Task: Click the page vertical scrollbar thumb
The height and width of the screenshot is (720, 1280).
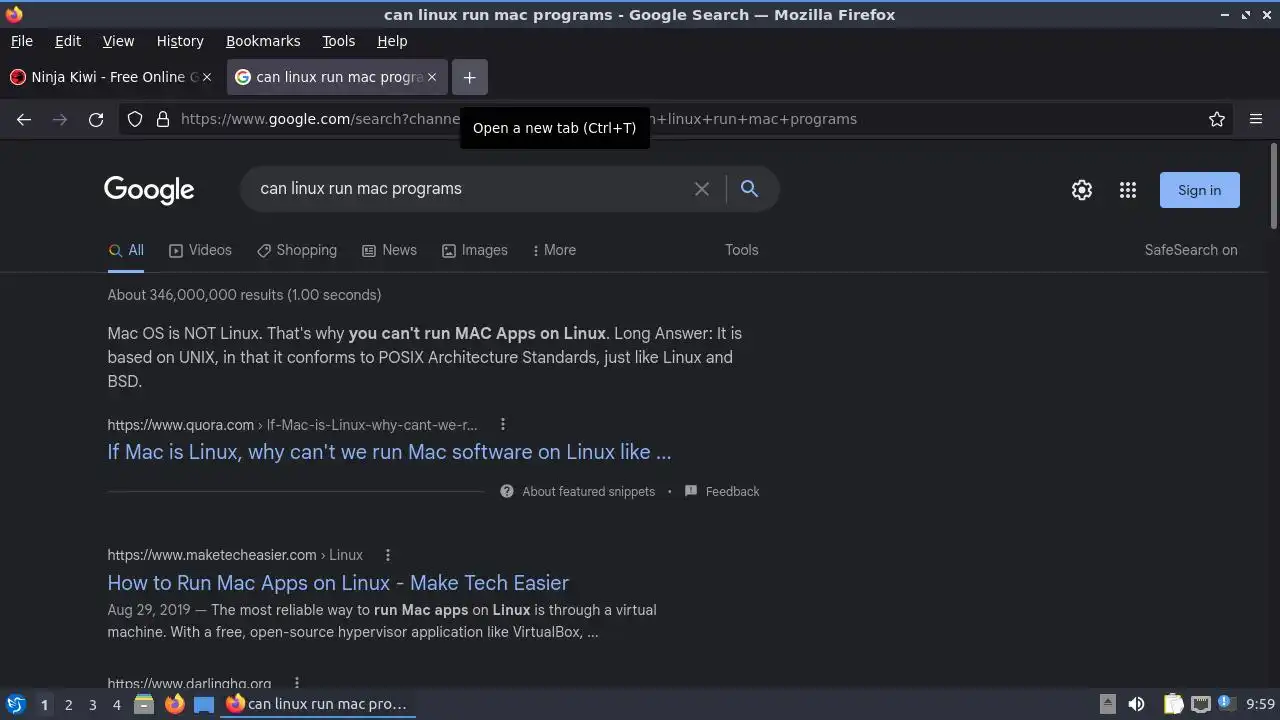Action: tap(1273, 185)
